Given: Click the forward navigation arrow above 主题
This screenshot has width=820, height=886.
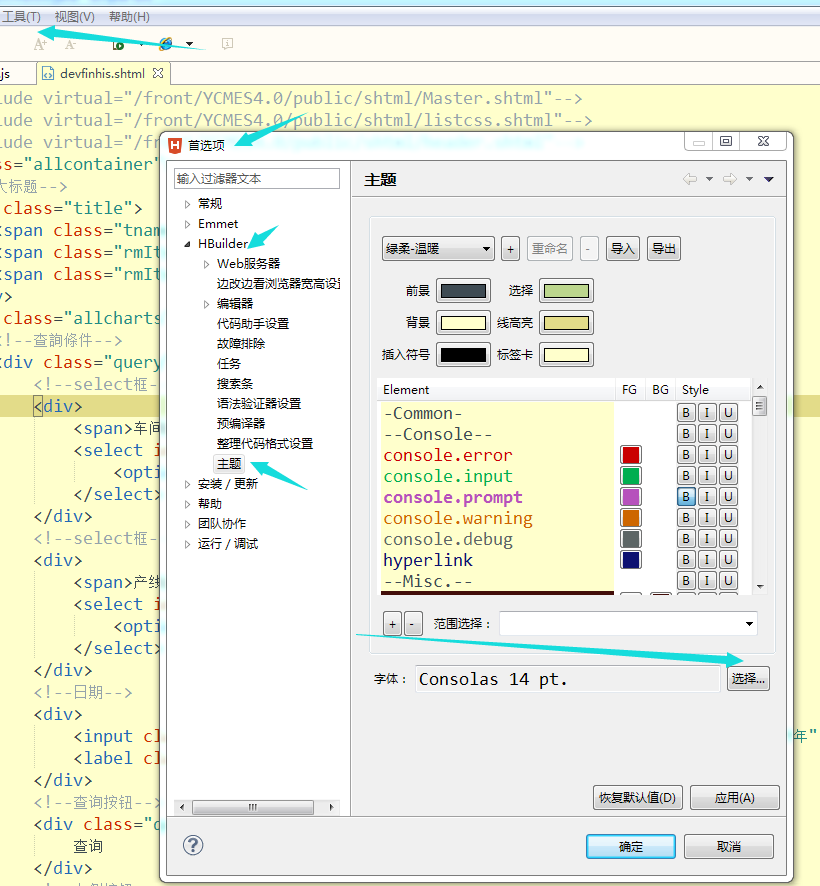Looking at the screenshot, I should coord(729,178).
